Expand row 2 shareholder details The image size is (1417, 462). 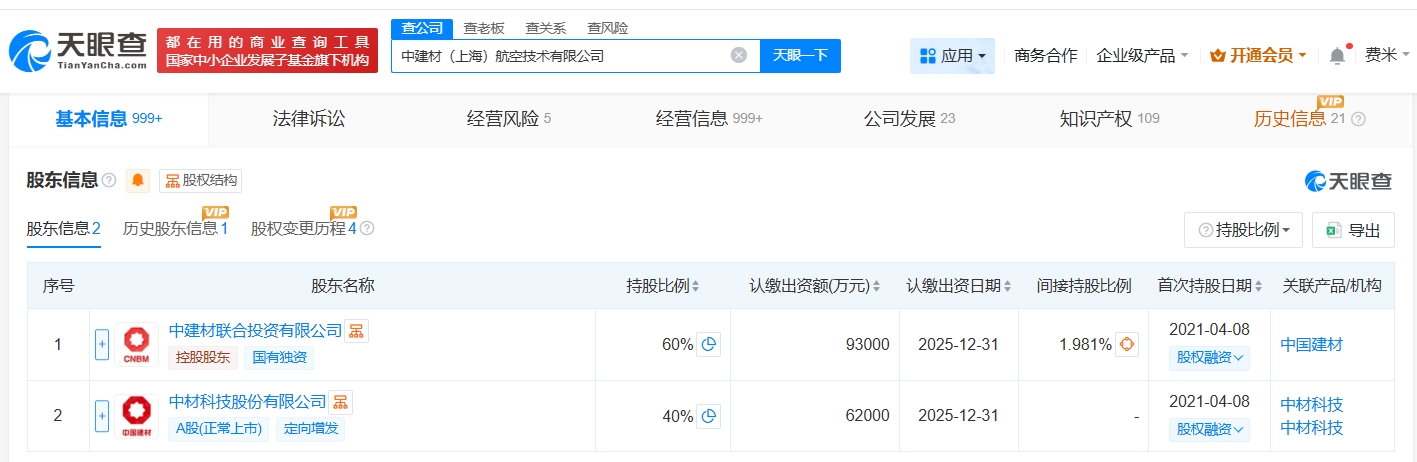(x=102, y=416)
